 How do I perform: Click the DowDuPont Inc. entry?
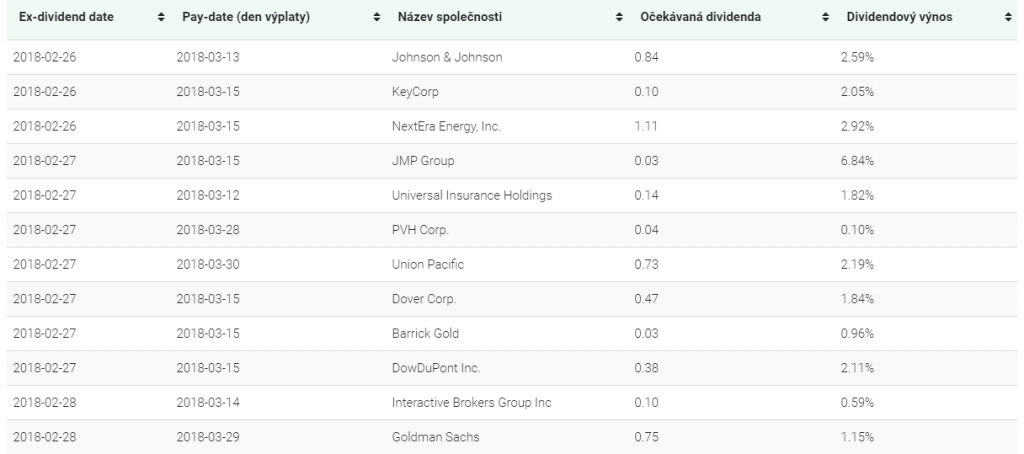435,368
